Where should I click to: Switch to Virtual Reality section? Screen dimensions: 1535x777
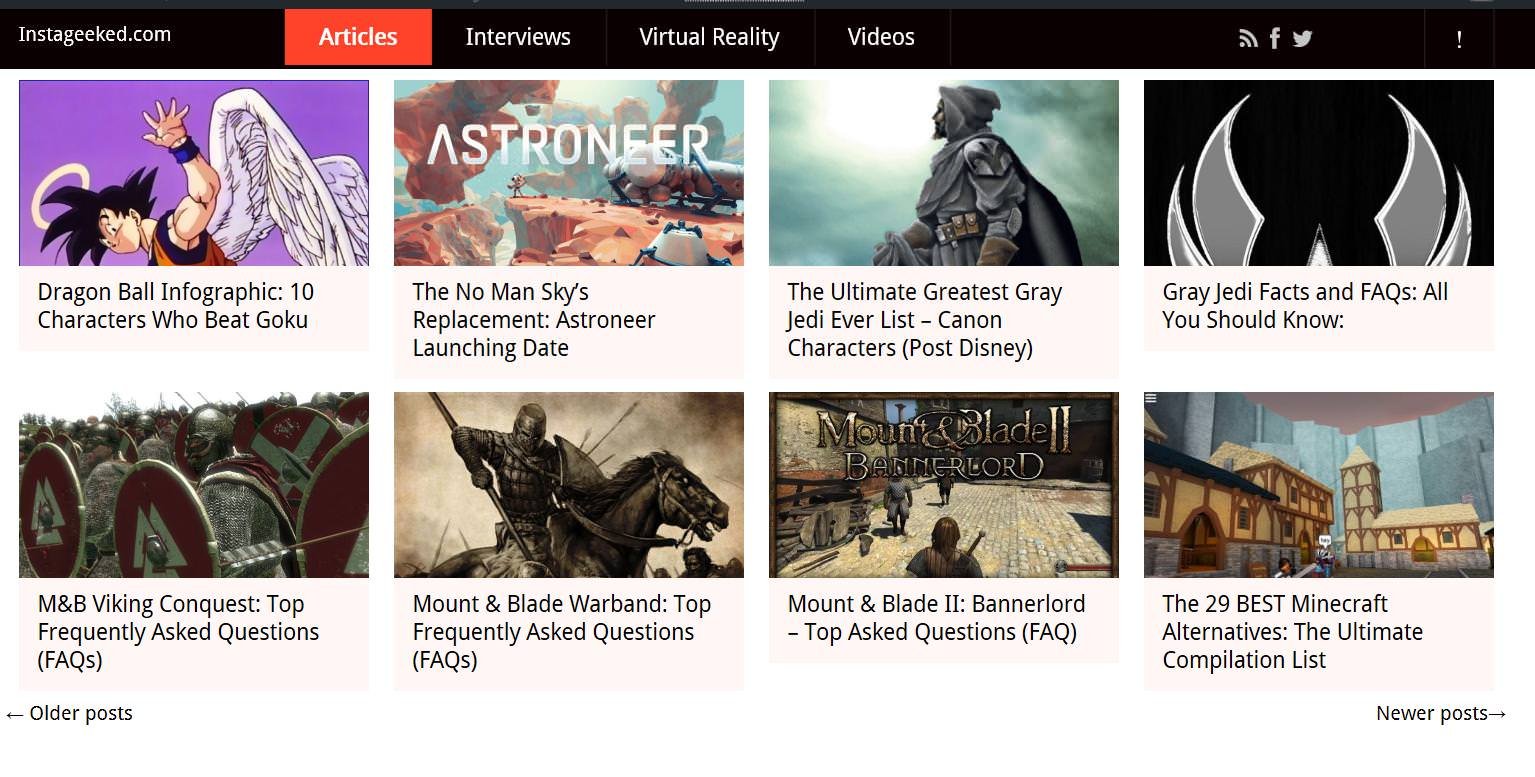(709, 37)
